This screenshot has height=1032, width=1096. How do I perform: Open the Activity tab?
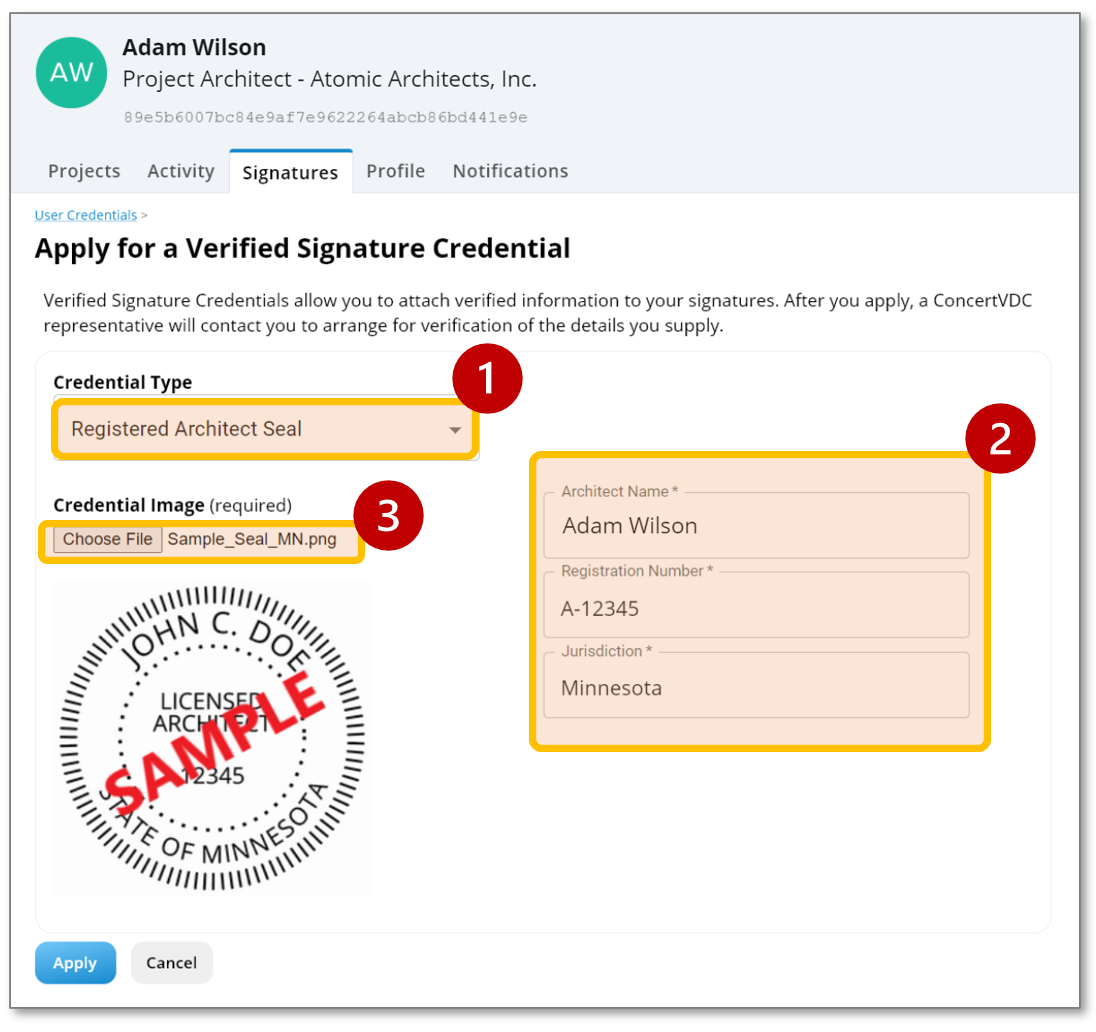coord(180,171)
